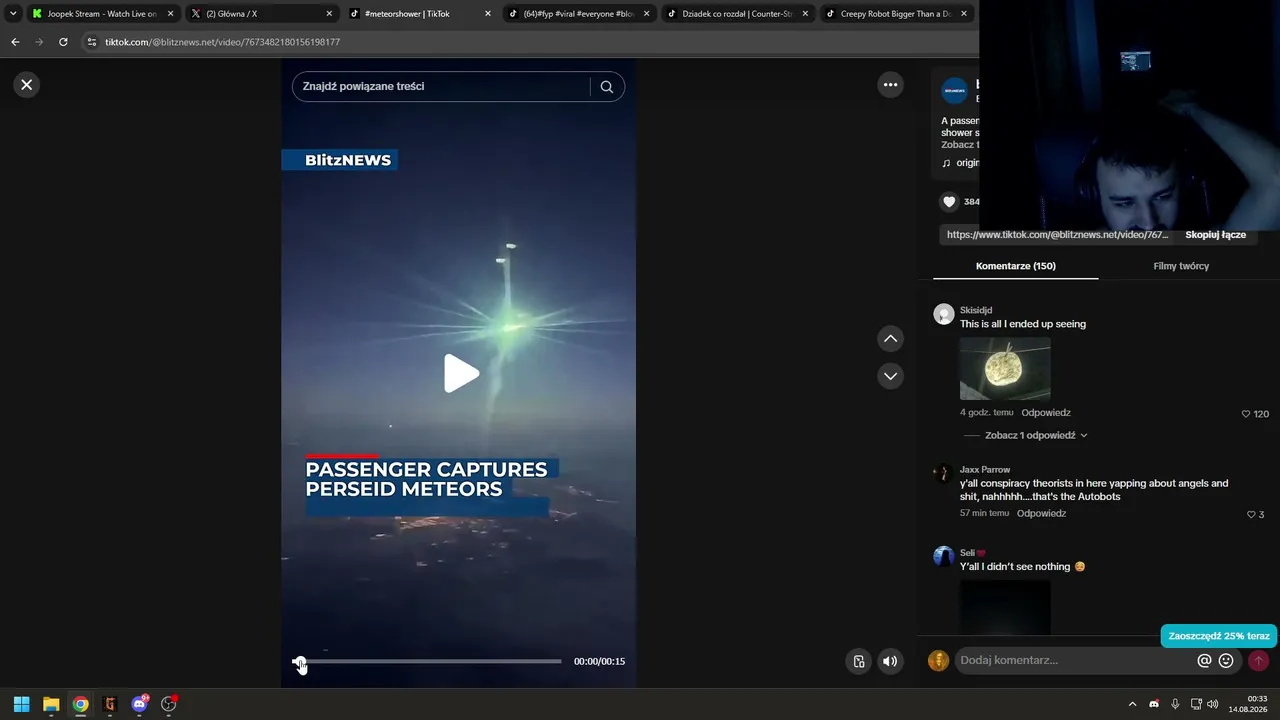Switch to the Filmy twórcy tab
The height and width of the screenshot is (720, 1280).
click(1181, 266)
